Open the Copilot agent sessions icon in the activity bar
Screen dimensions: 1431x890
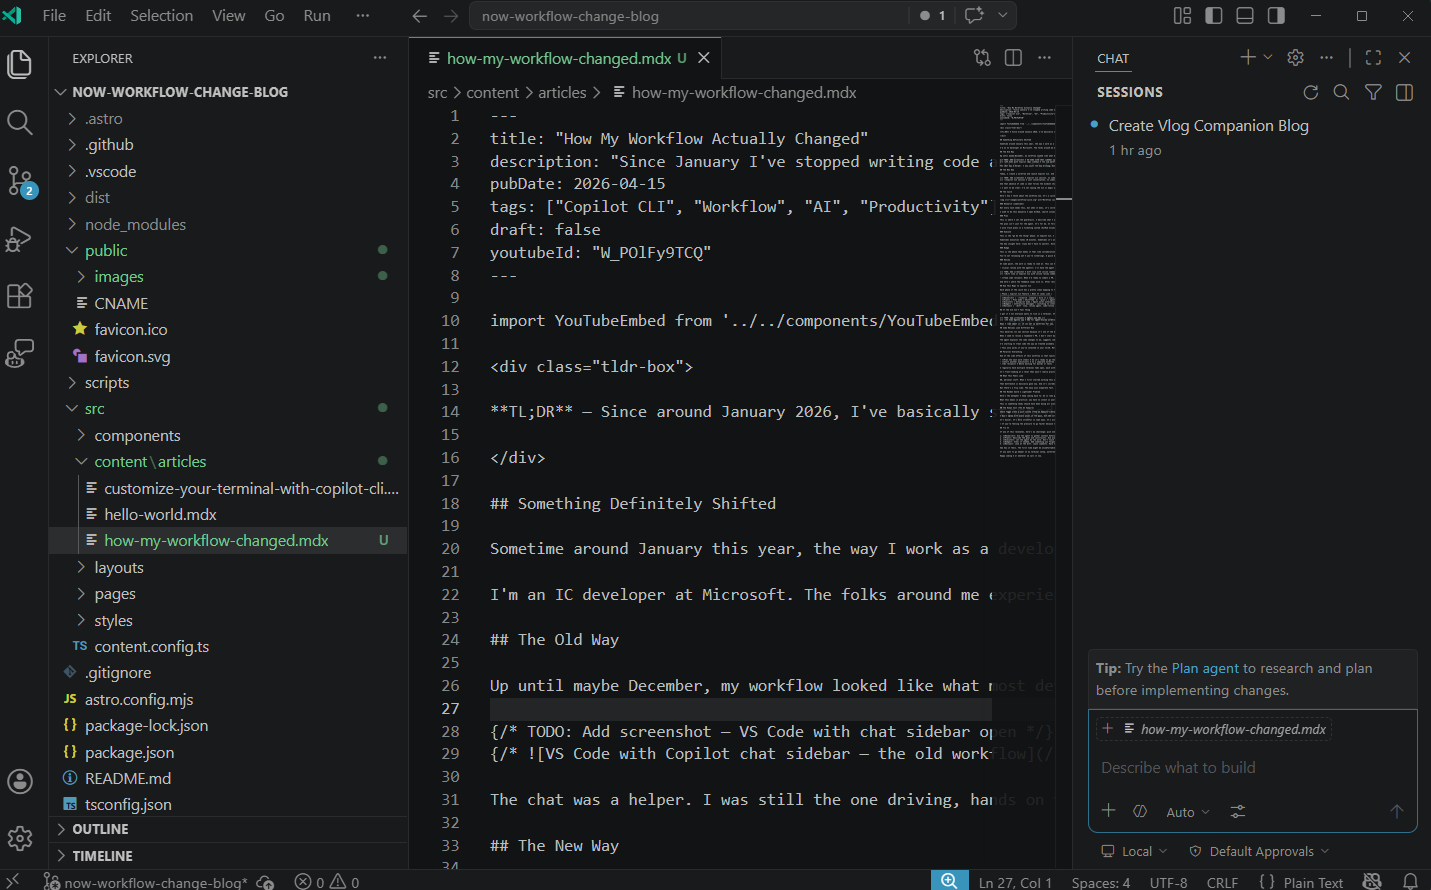coord(20,353)
